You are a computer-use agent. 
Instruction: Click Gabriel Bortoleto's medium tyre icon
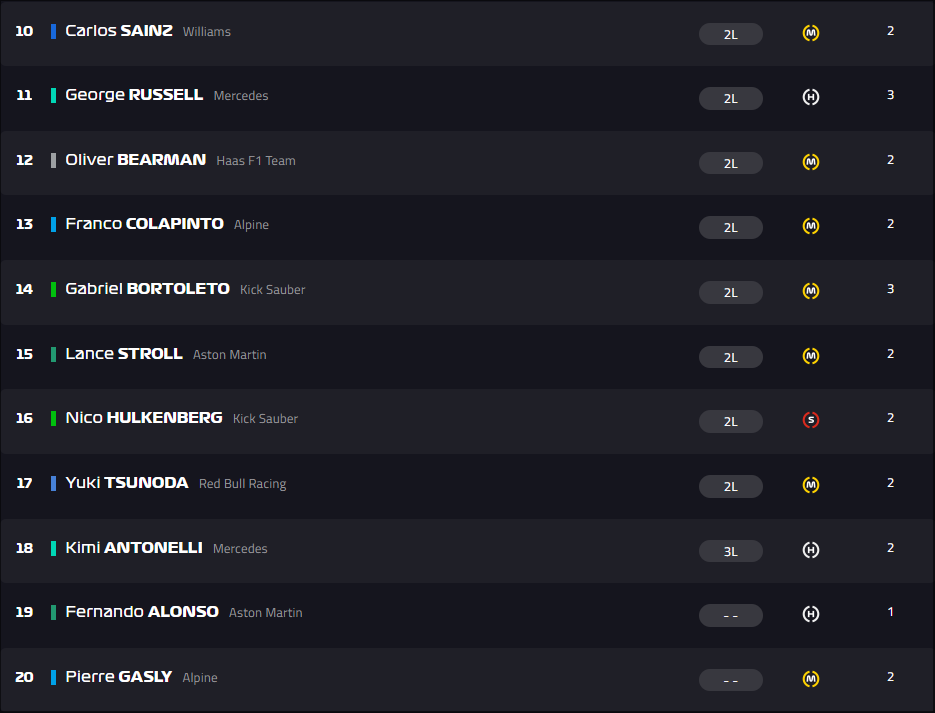pyautogui.click(x=811, y=291)
